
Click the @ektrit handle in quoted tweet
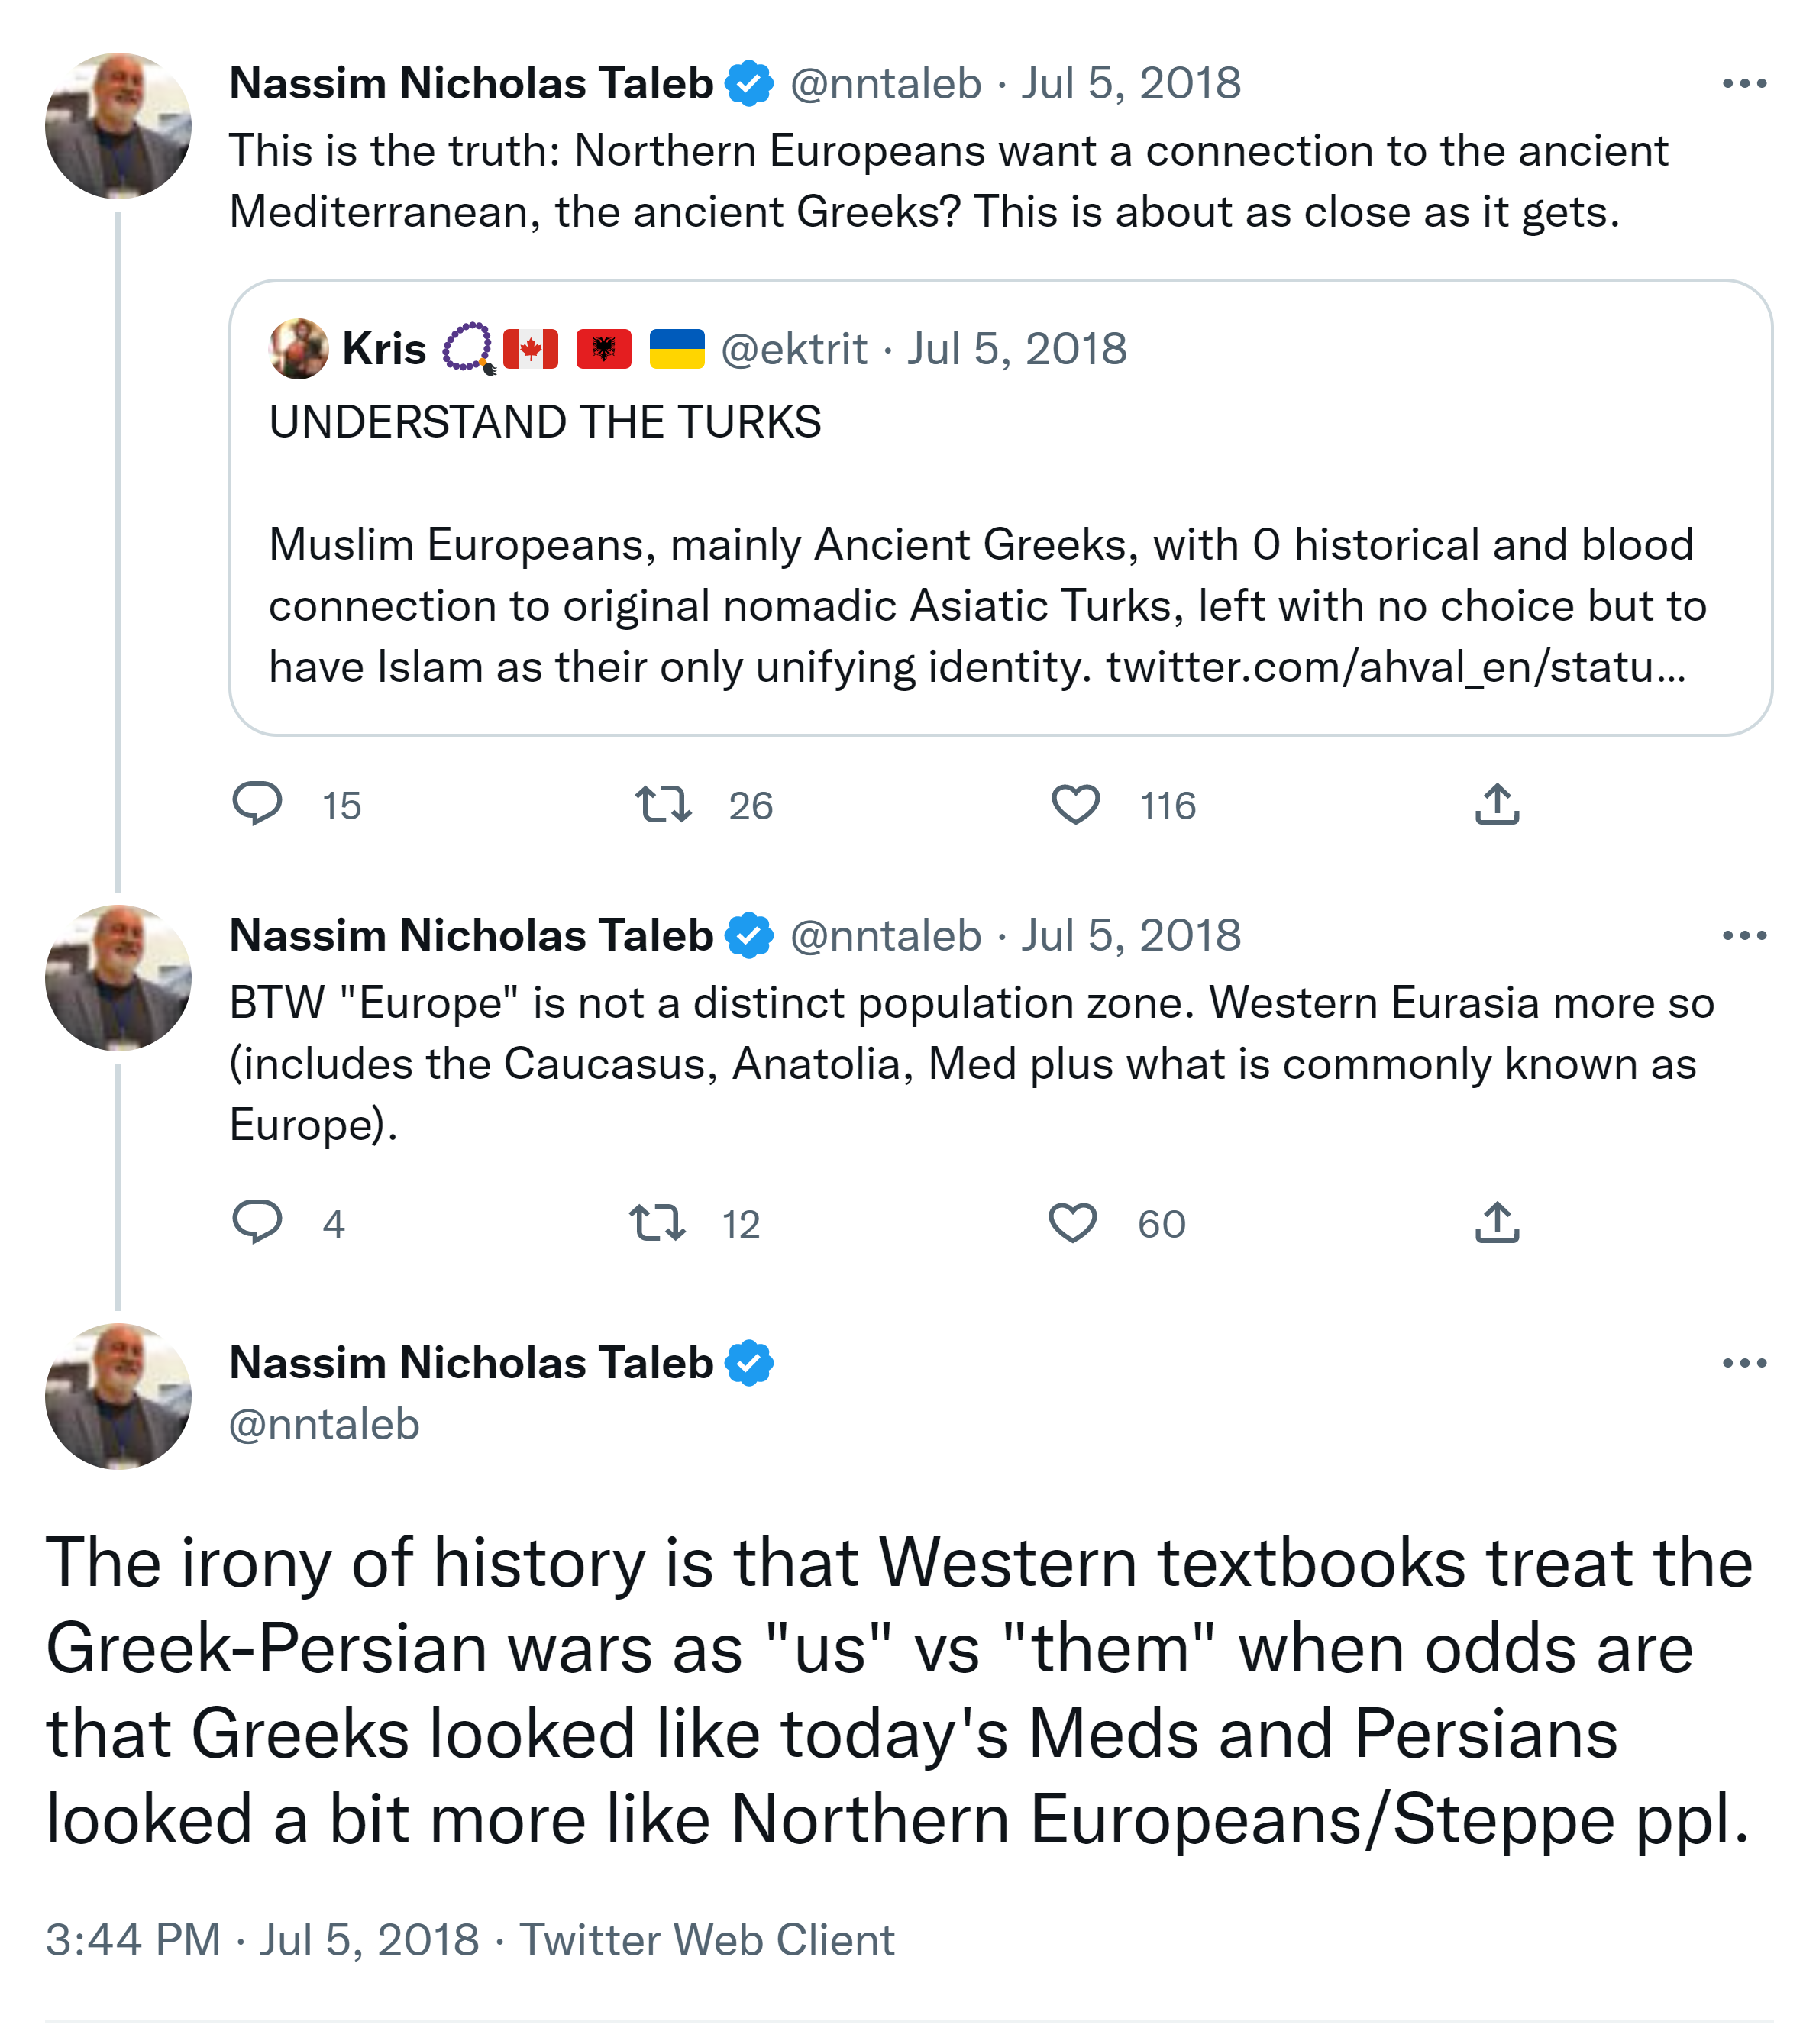click(x=793, y=350)
